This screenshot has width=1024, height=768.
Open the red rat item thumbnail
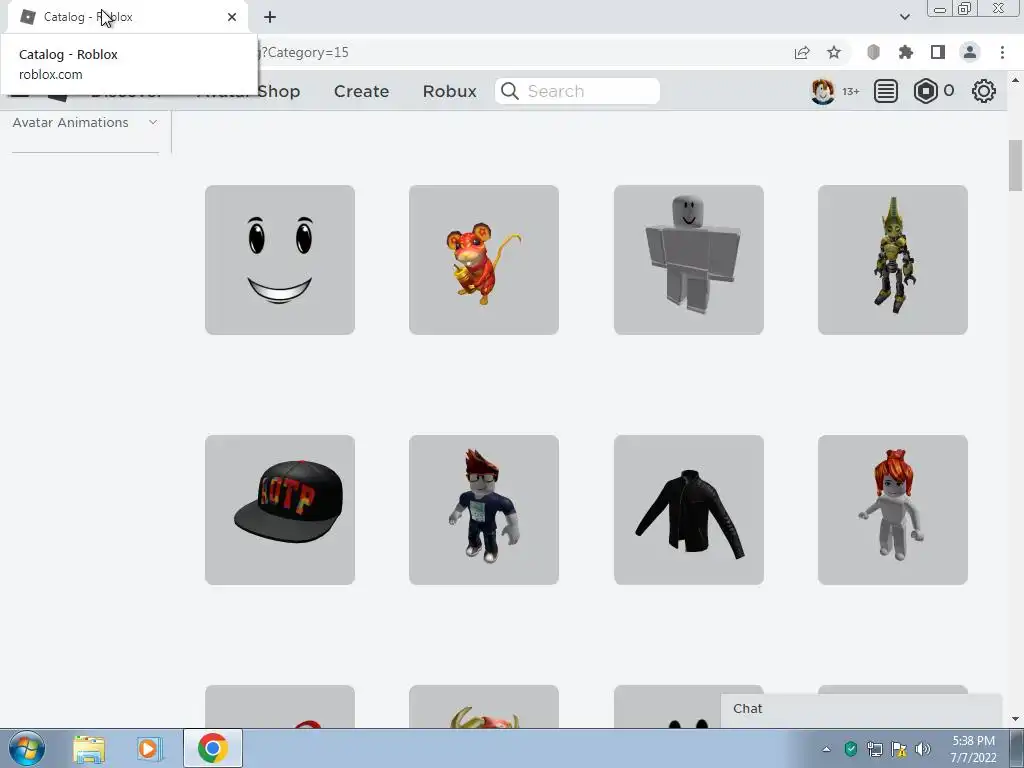(484, 260)
